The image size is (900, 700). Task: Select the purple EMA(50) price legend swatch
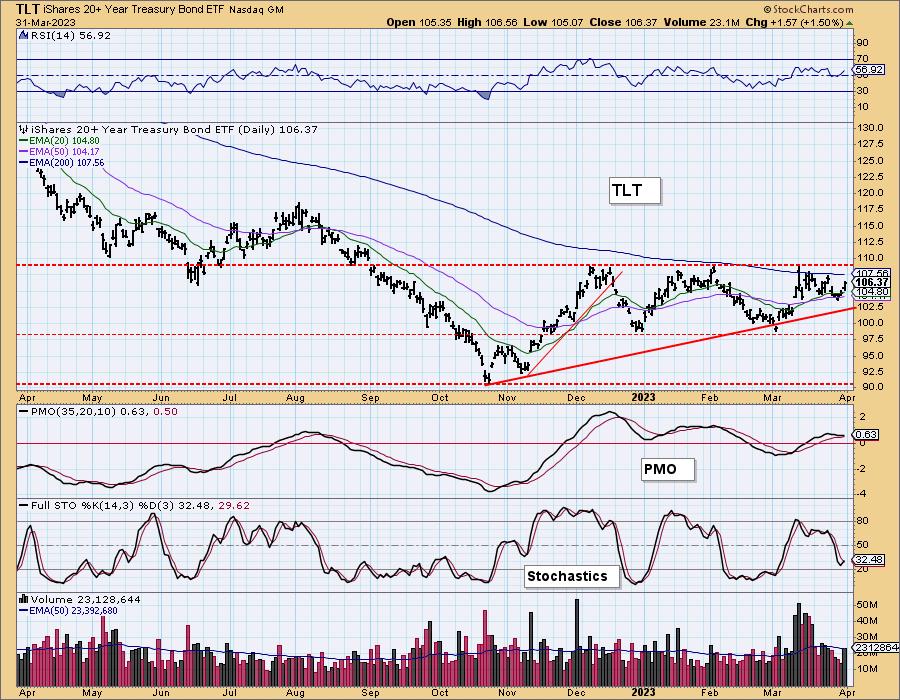(x=23, y=151)
